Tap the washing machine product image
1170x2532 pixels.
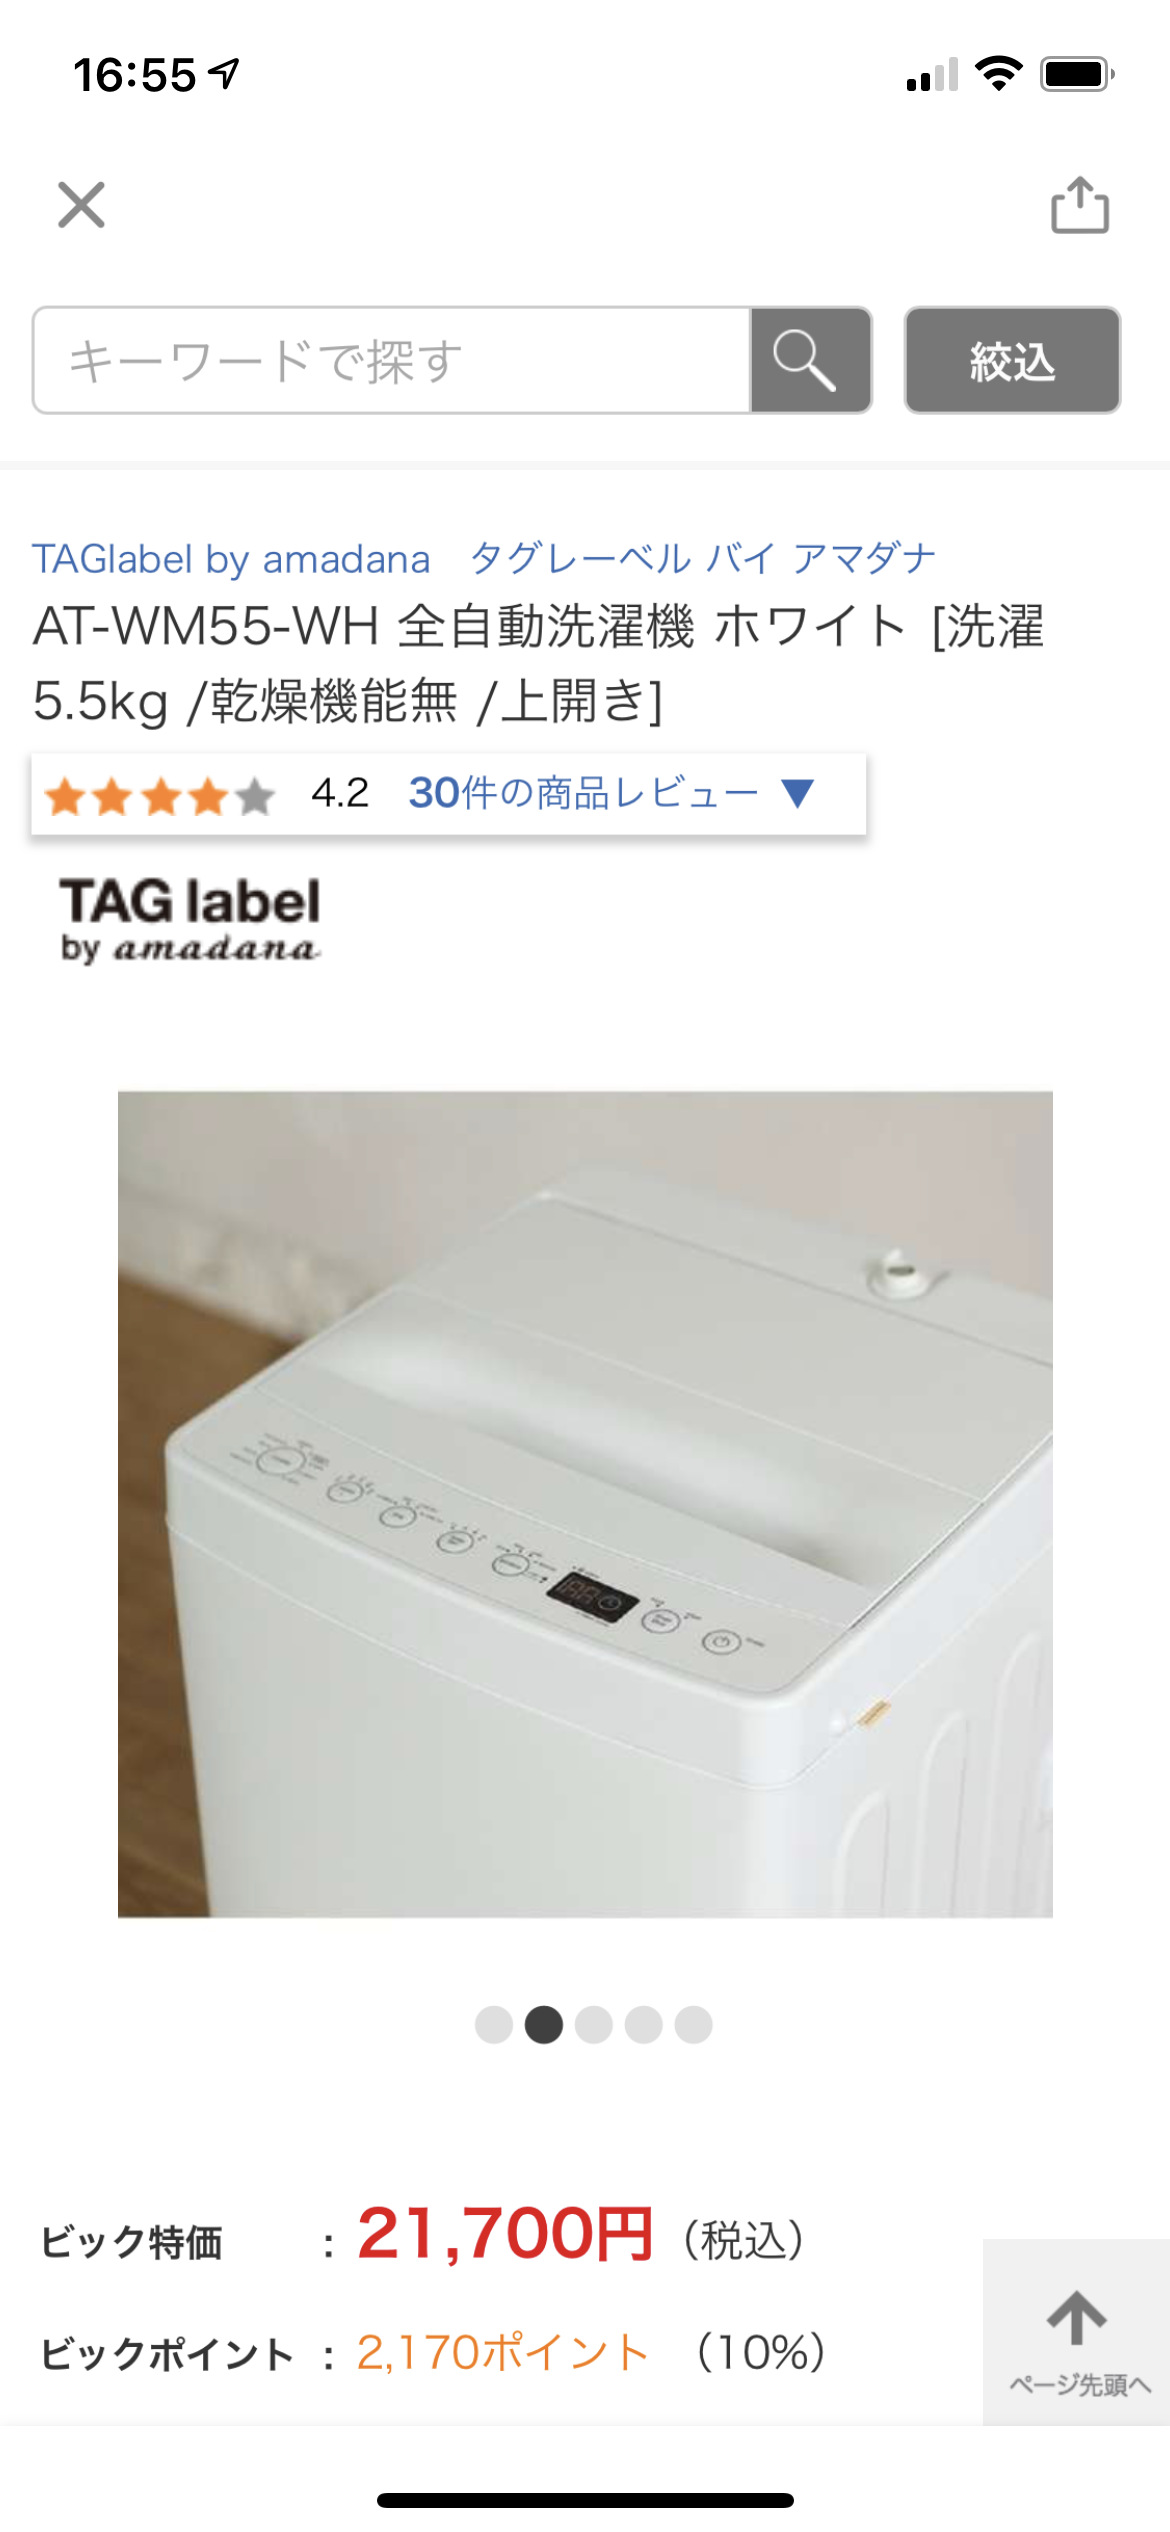click(585, 1504)
